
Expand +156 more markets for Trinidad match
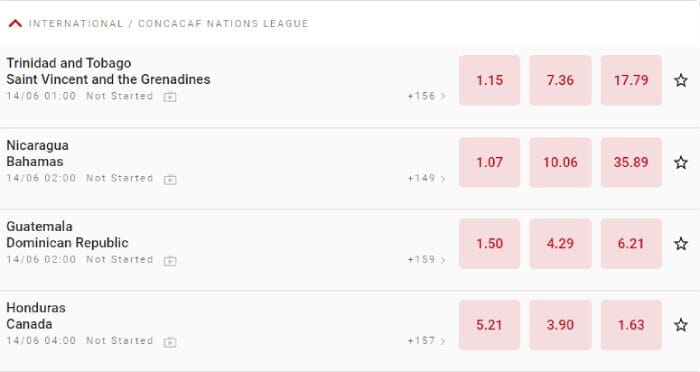coord(426,96)
